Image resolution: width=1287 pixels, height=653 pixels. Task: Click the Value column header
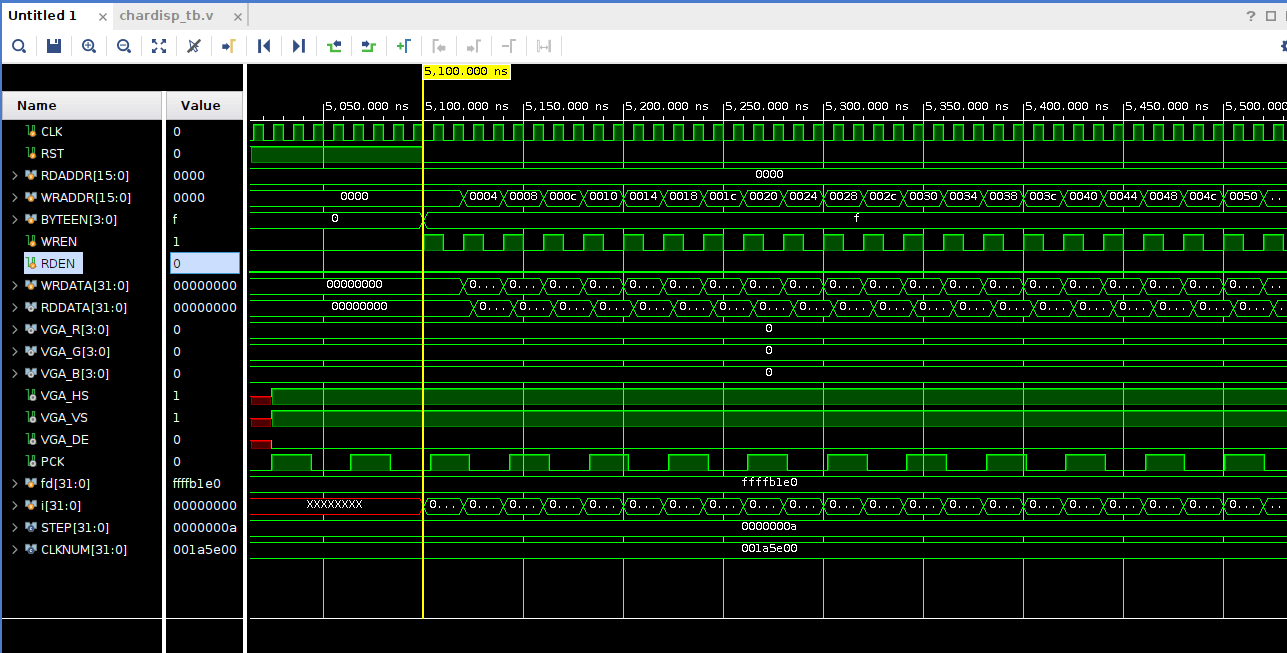tap(204, 105)
